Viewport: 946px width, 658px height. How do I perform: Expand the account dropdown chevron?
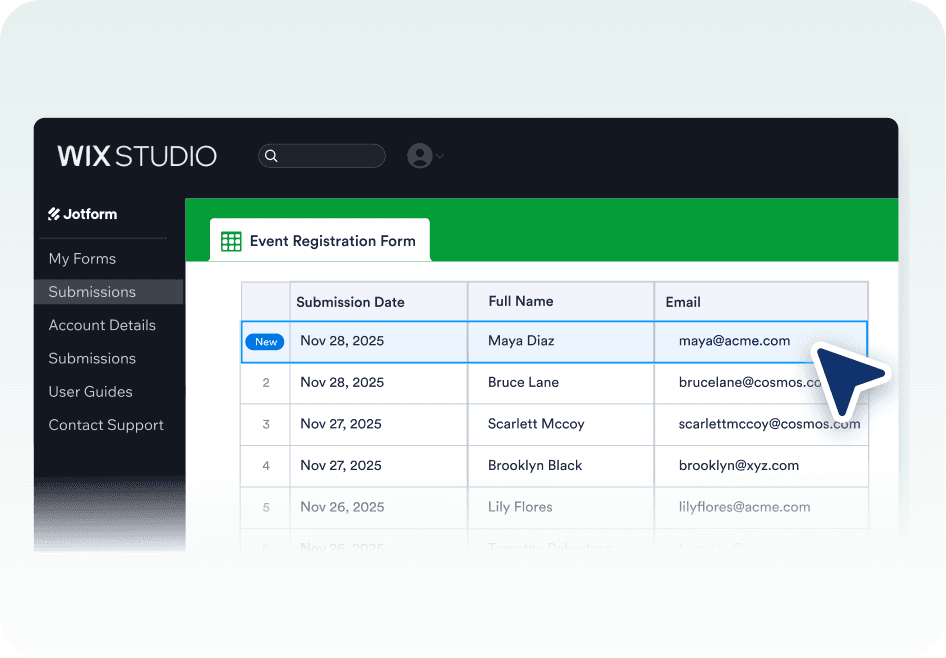click(x=440, y=156)
